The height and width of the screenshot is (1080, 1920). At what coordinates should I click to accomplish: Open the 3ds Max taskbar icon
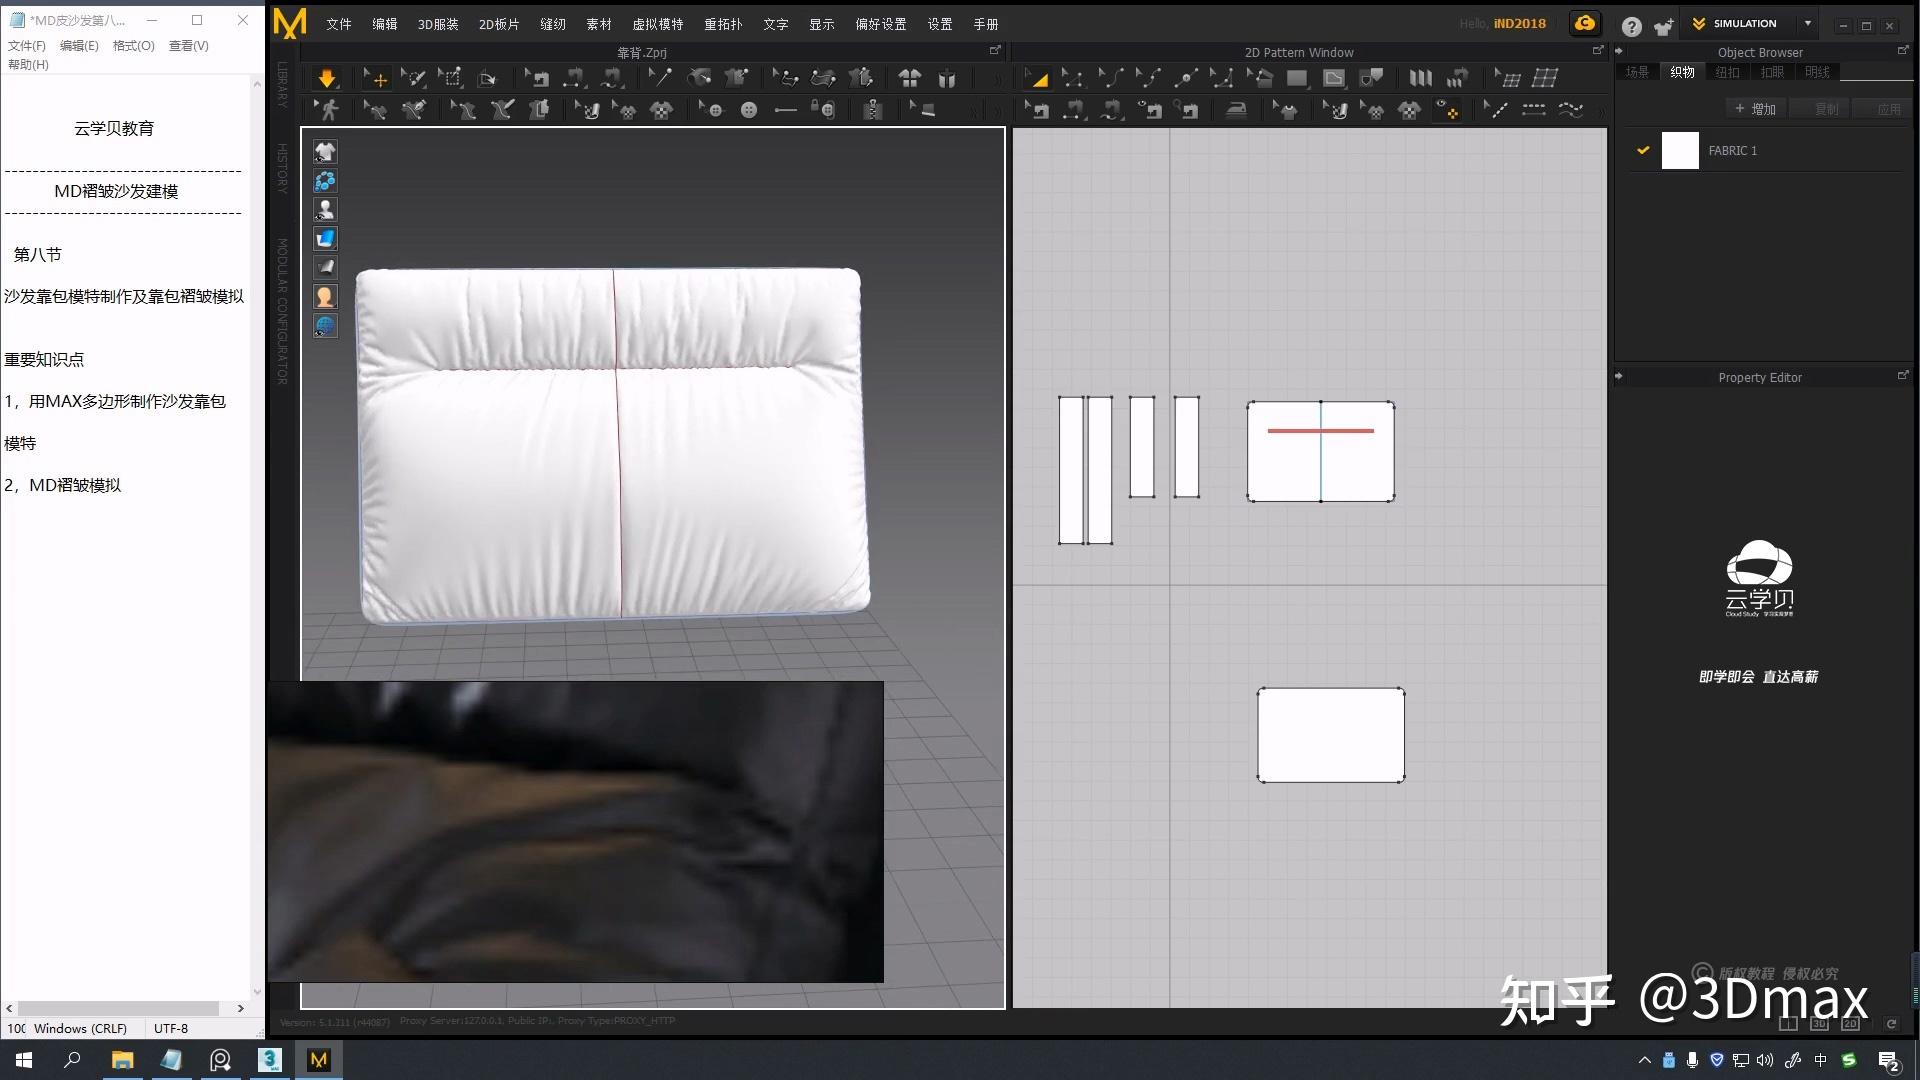click(x=270, y=1060)
